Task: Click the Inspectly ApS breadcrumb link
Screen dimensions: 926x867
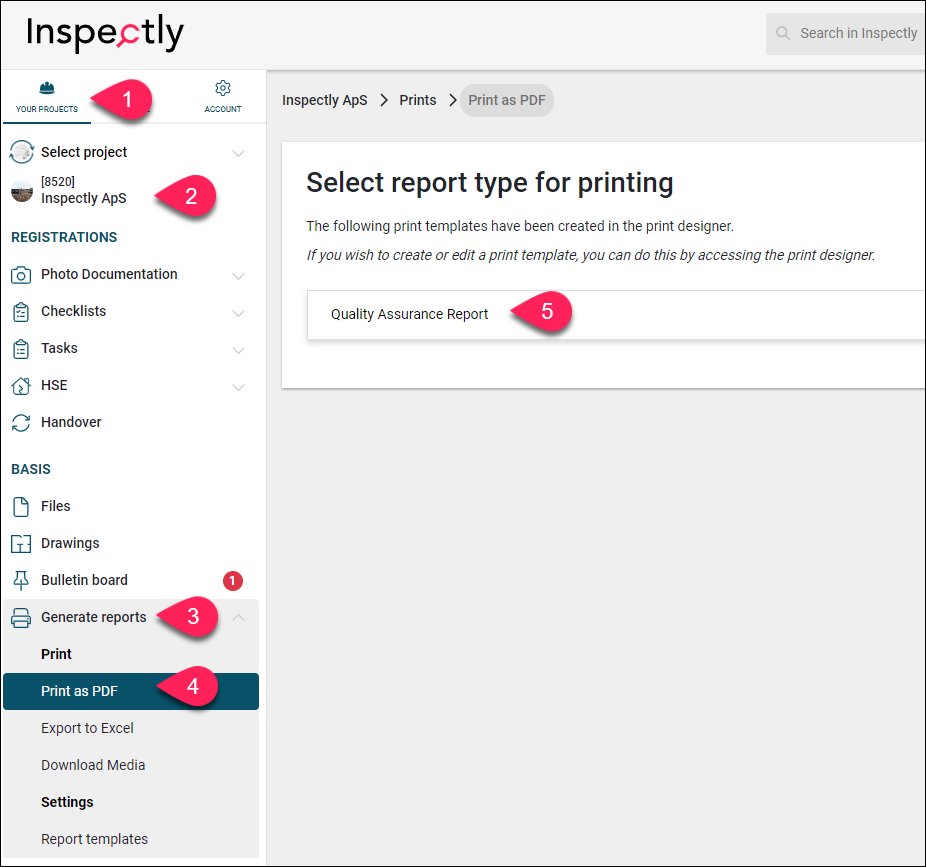Action: click(x=325, y=100)
